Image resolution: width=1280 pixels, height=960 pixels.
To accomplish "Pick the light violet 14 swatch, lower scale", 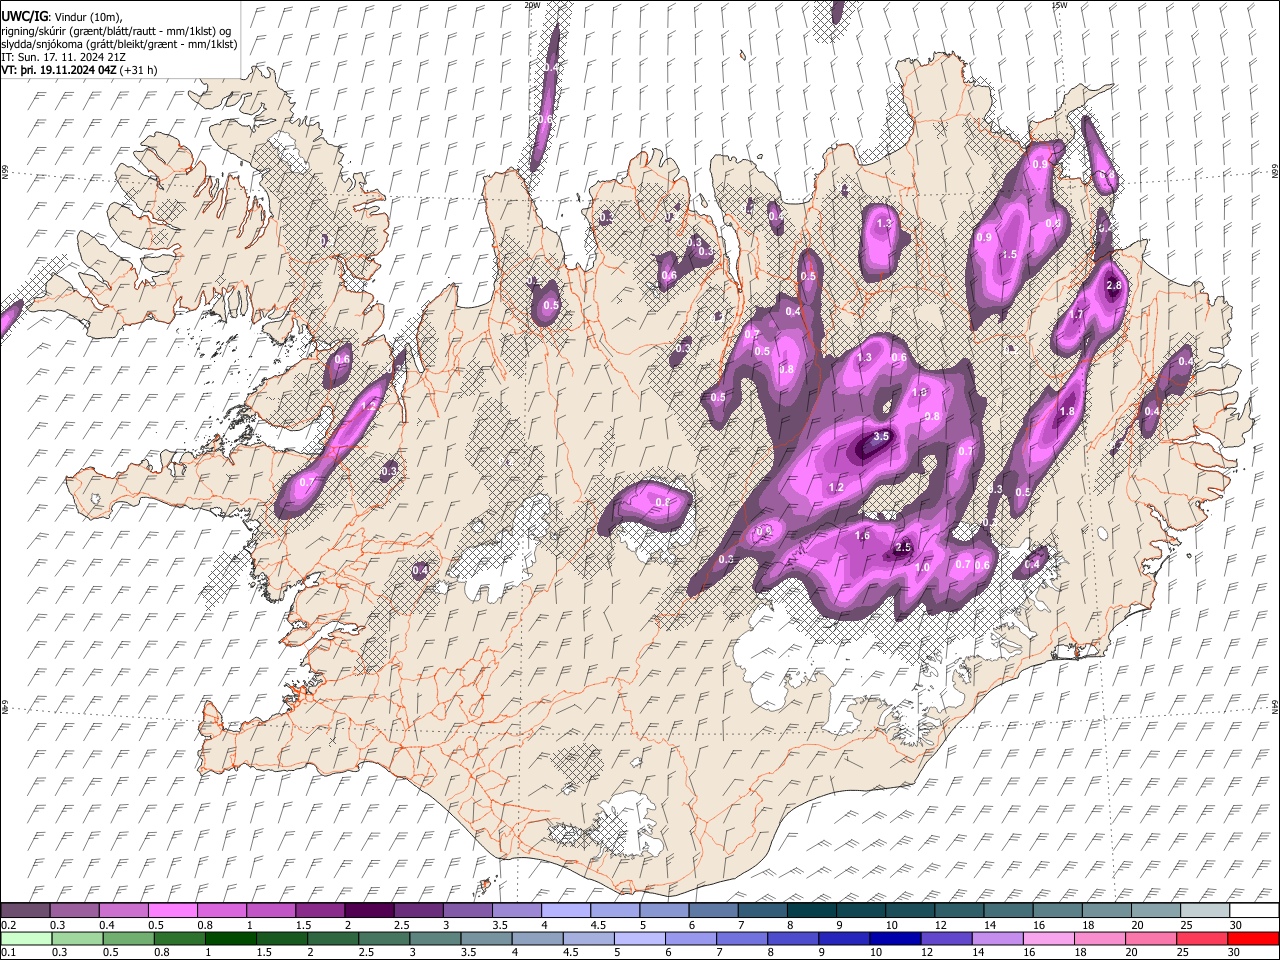I will [x=996, y=939].
